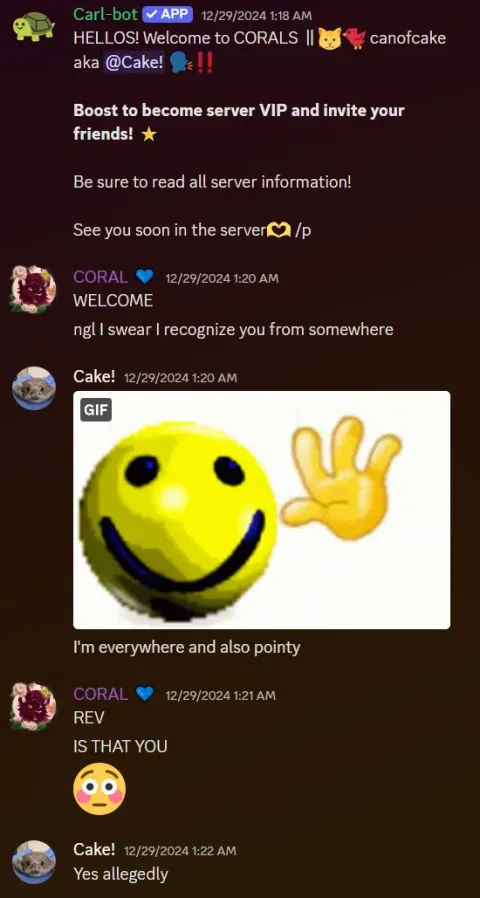Open Cake!'s avatar at 1:22 AM

tap(34, 862)
